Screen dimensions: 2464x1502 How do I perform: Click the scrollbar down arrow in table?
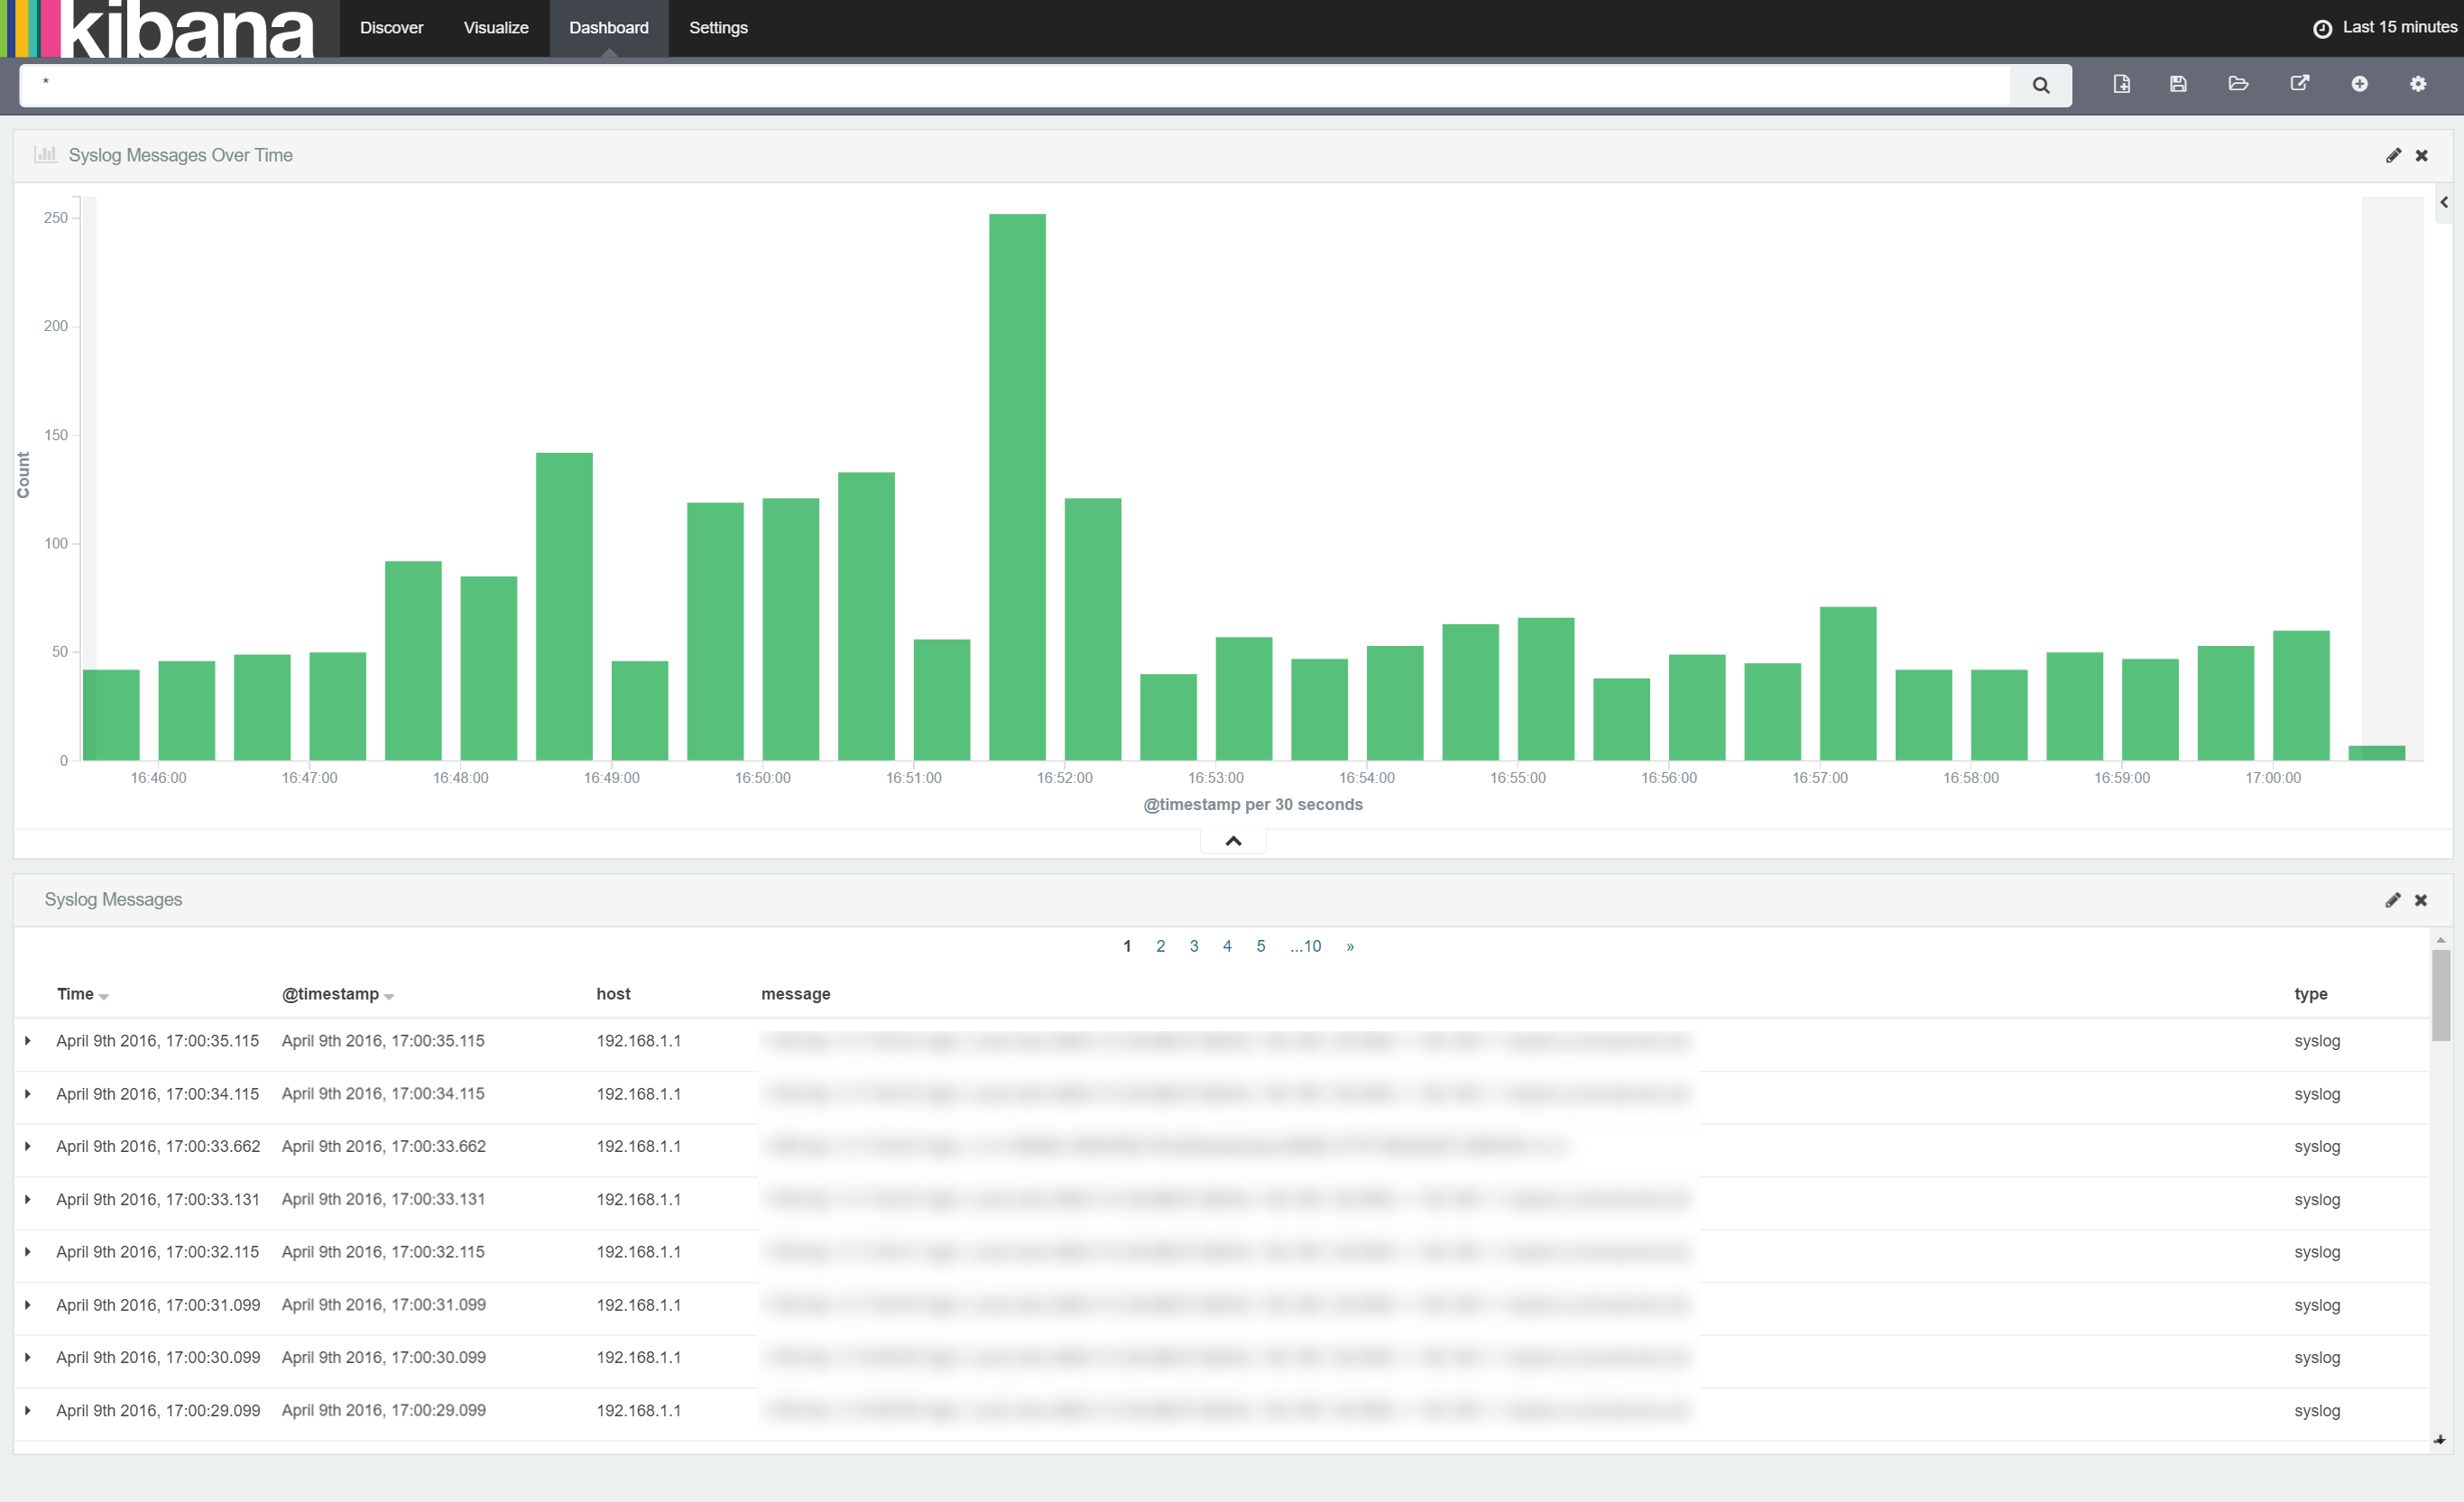pyautogui.click(x=2441, y=1441)
